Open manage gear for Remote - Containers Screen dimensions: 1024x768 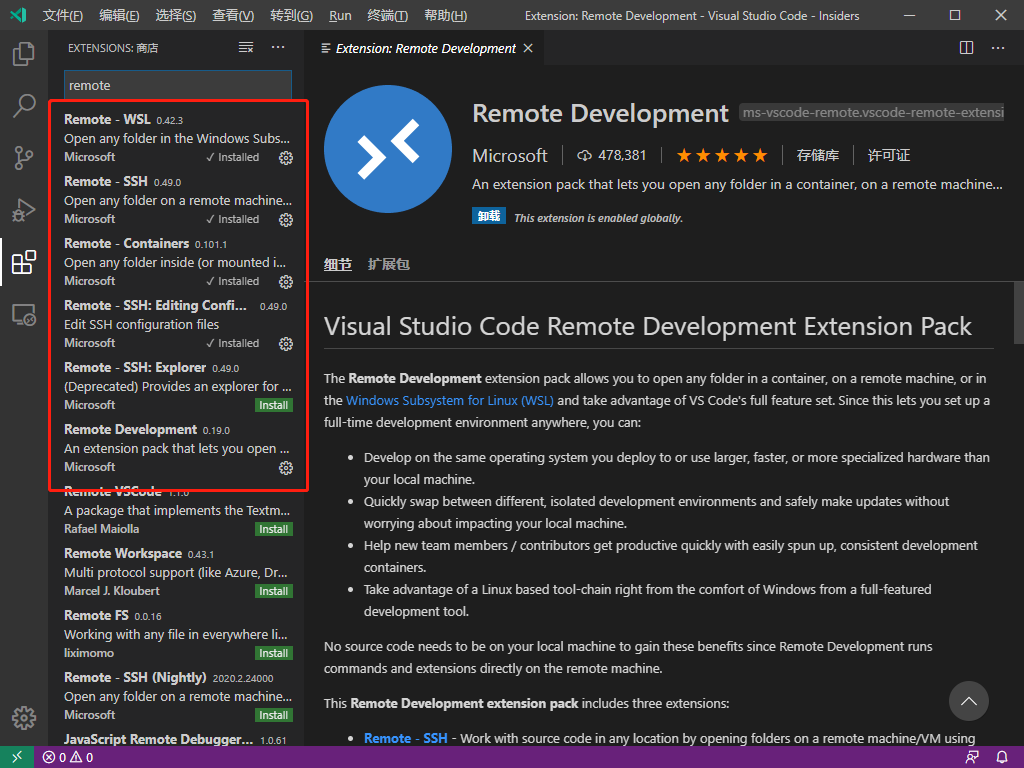[286, 281]
